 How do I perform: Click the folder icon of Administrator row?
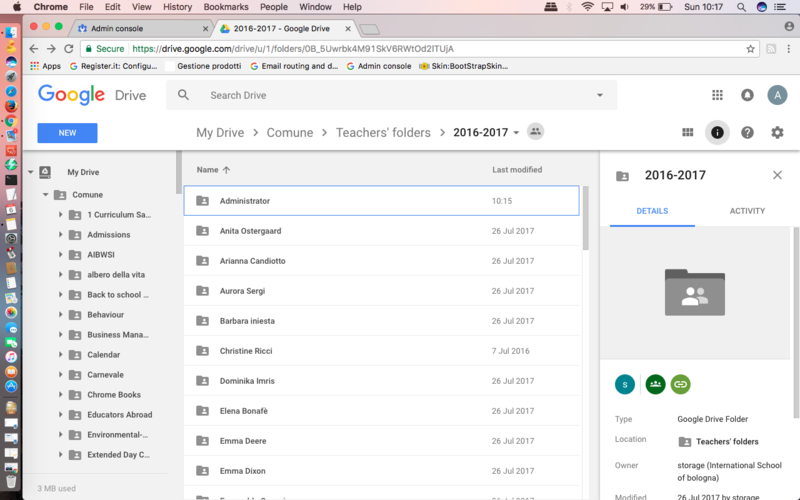(x=203, y=201)
